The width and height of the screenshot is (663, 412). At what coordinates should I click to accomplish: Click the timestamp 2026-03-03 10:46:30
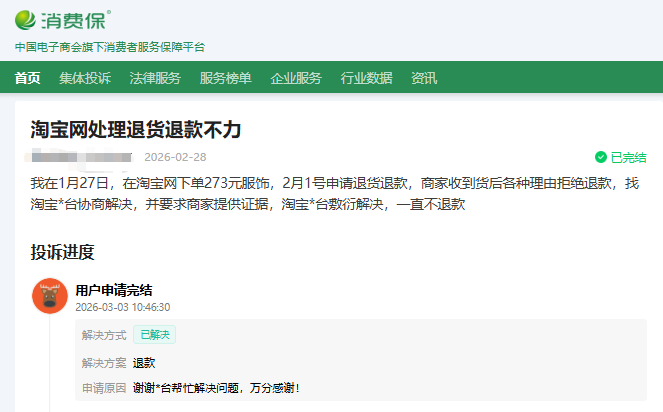(123, 307)
